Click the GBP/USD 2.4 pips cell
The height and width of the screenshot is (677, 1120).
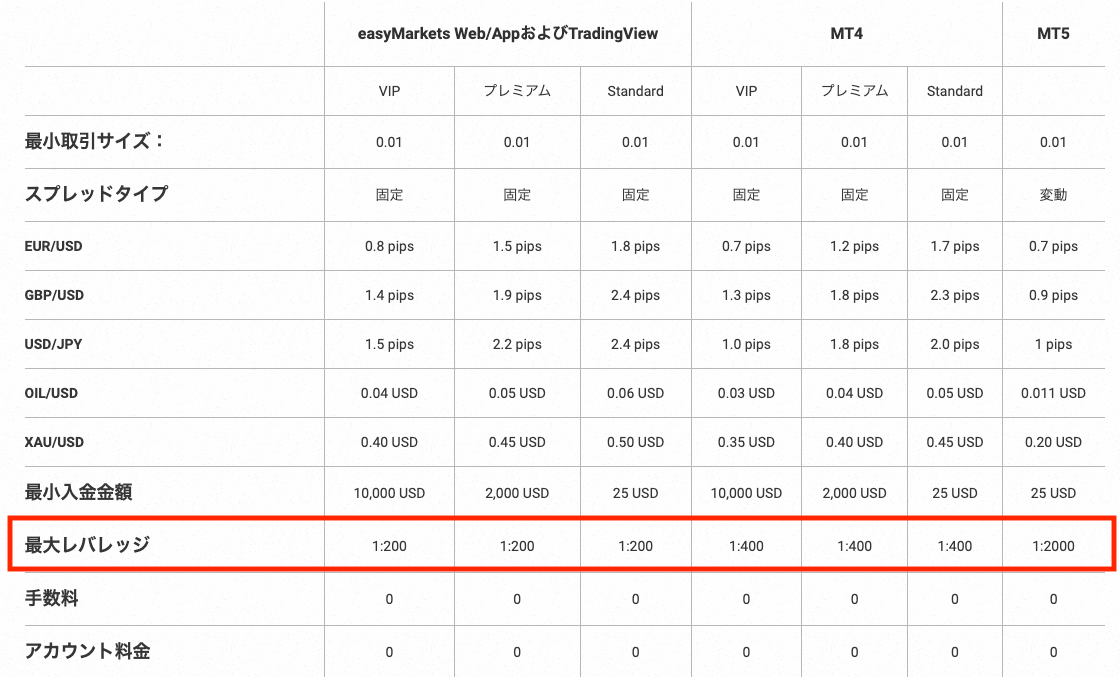point(635,295)
